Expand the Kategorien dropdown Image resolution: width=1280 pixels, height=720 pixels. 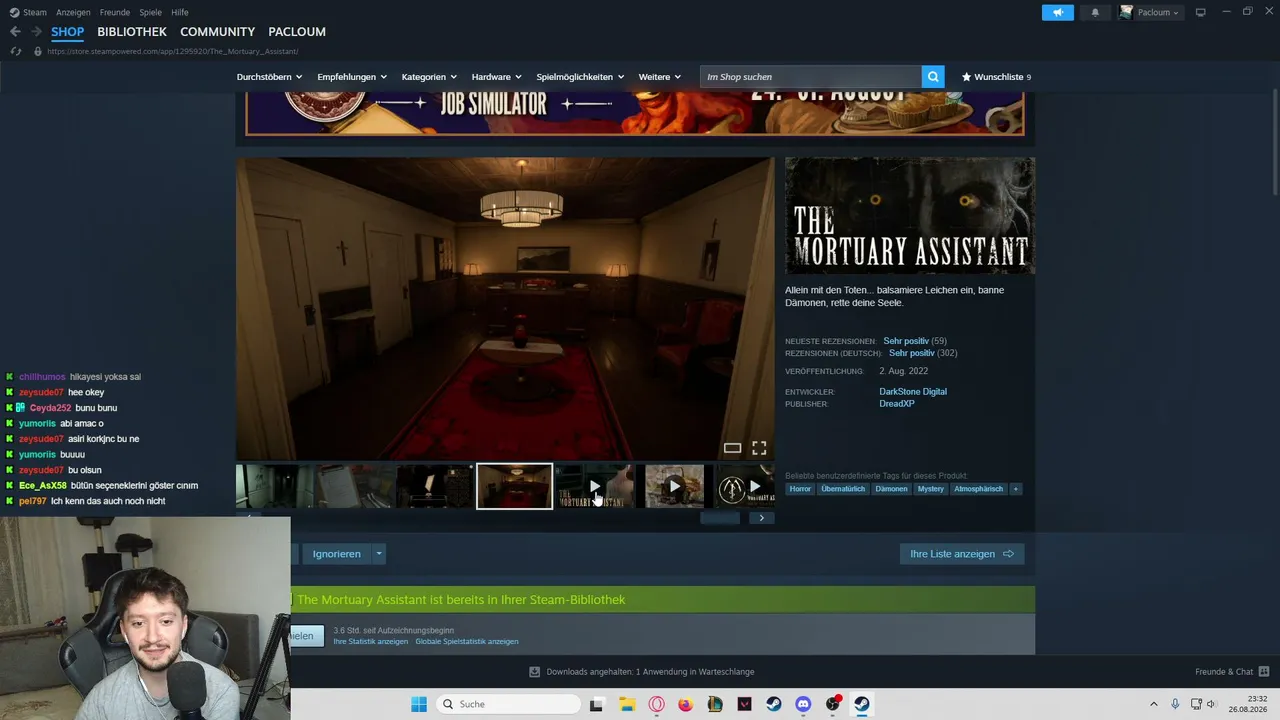pos(429,77)
